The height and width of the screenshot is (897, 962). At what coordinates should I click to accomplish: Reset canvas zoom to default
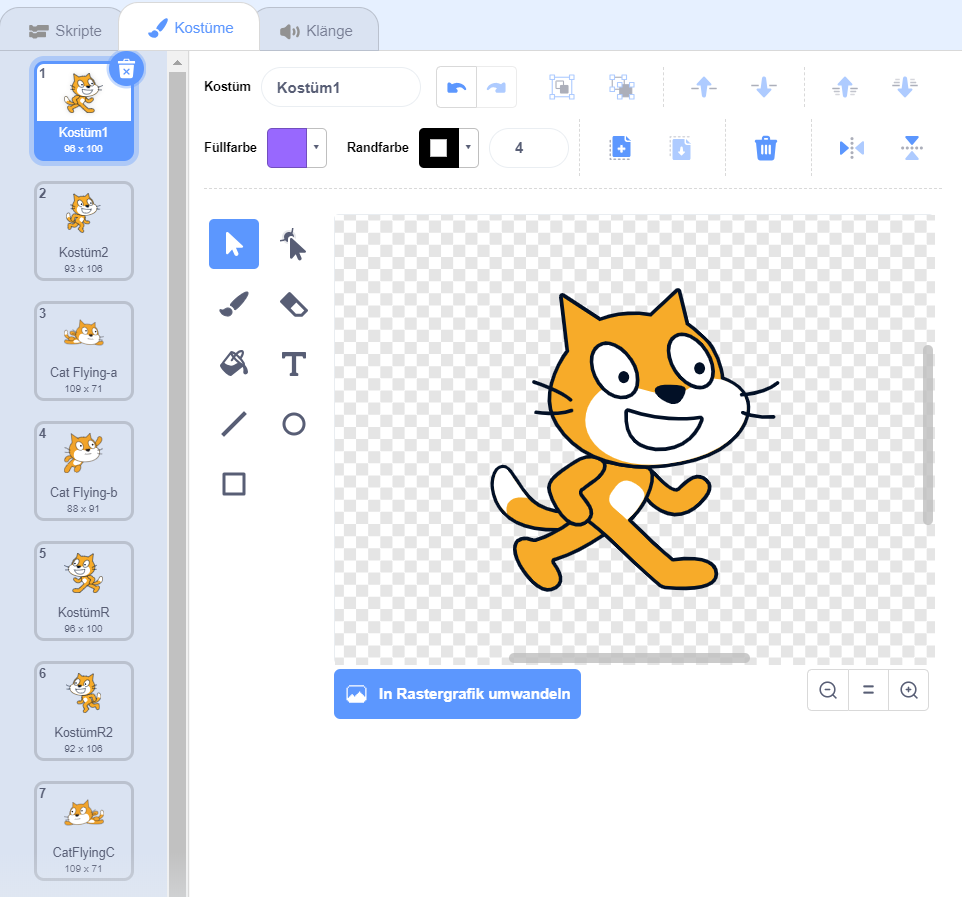[x=868, y=690]
